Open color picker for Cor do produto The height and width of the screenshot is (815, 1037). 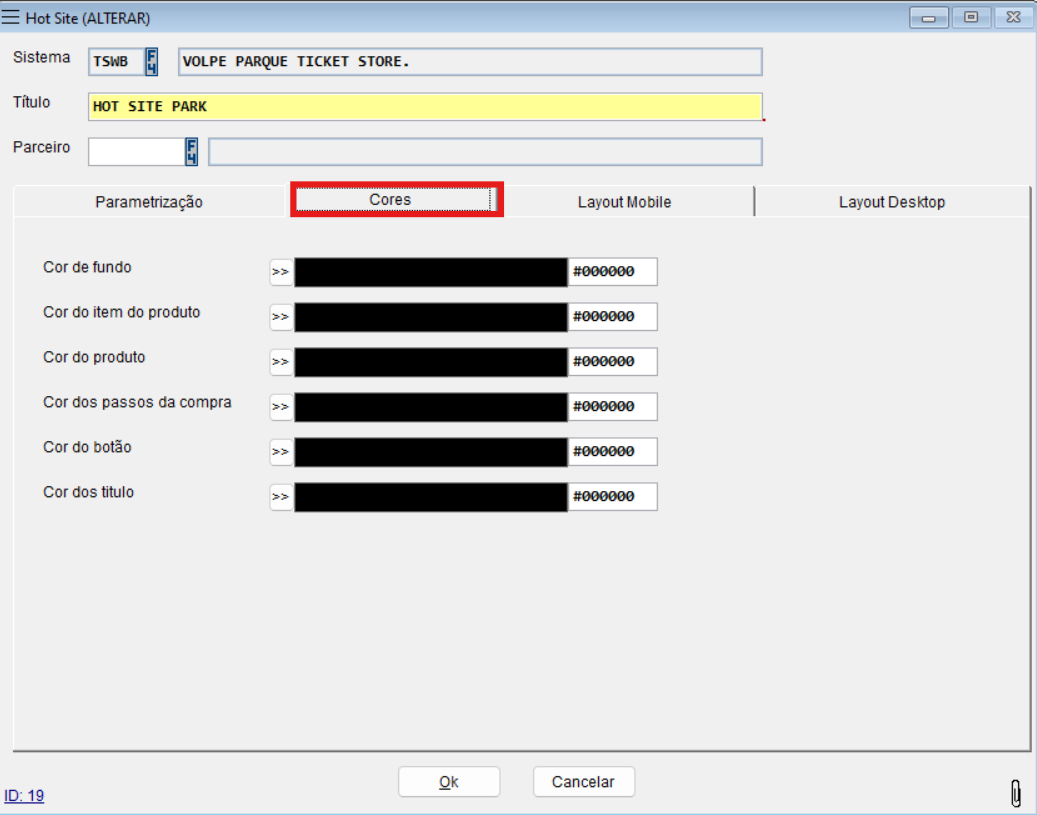click(x=281, y=362)
